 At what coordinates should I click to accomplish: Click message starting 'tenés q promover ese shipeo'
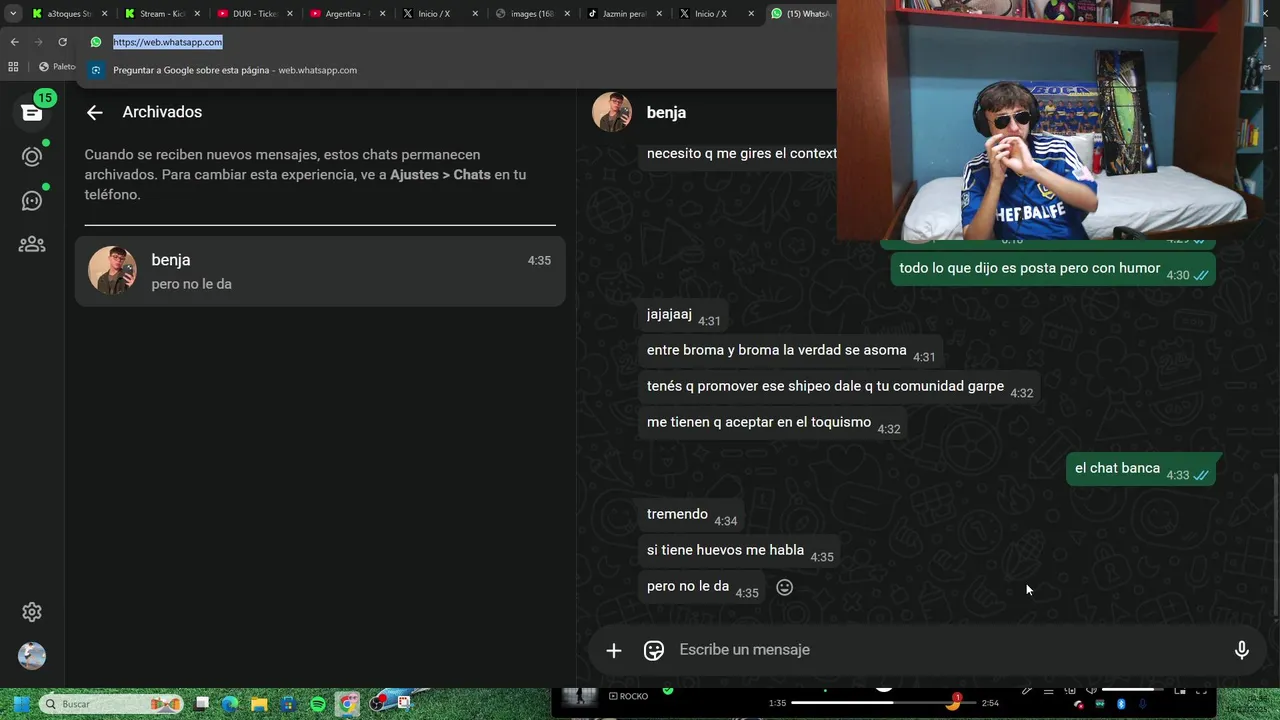[x=839, y=387]
